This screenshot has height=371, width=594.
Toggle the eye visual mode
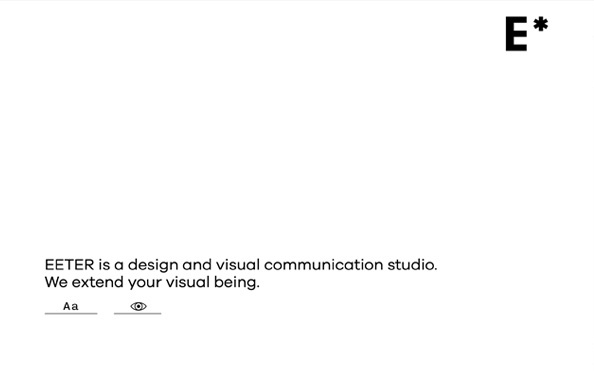(138, 307)
